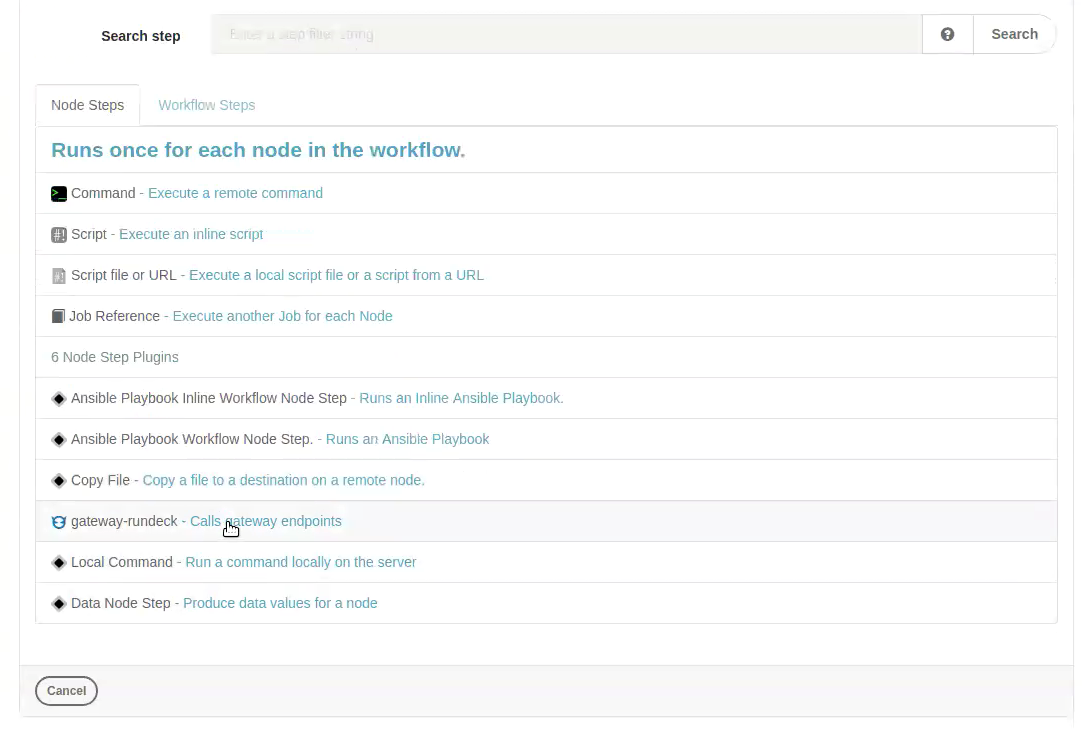Screen dimensions: 1083x731
Task: Click the 'Search step' label
Action: [141, 36]
